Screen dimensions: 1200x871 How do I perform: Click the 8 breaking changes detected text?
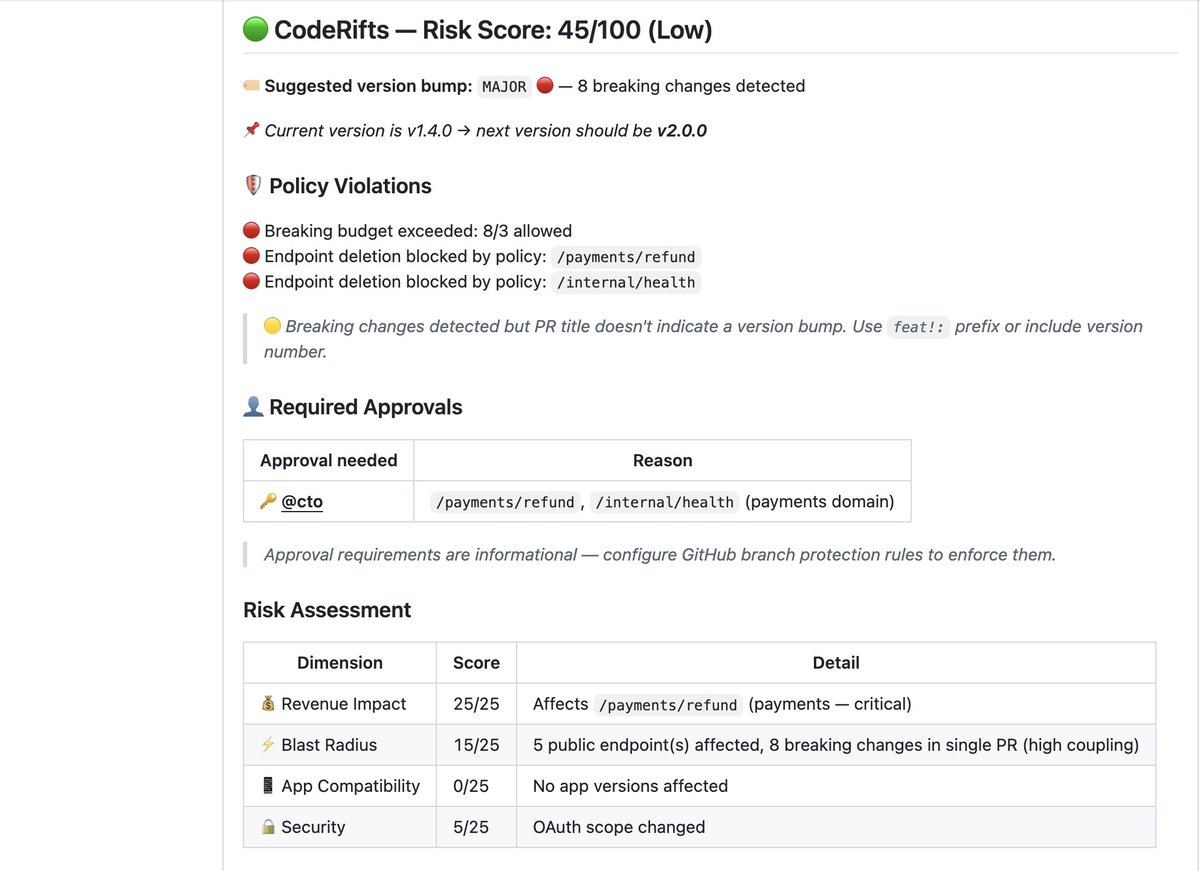click(x=691, y=86)
